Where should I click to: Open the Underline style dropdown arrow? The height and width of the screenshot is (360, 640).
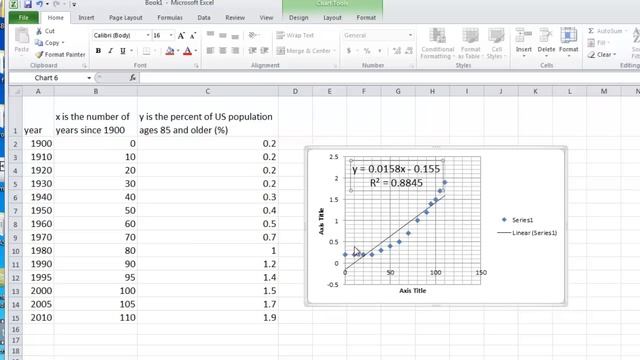coord(131,51)
